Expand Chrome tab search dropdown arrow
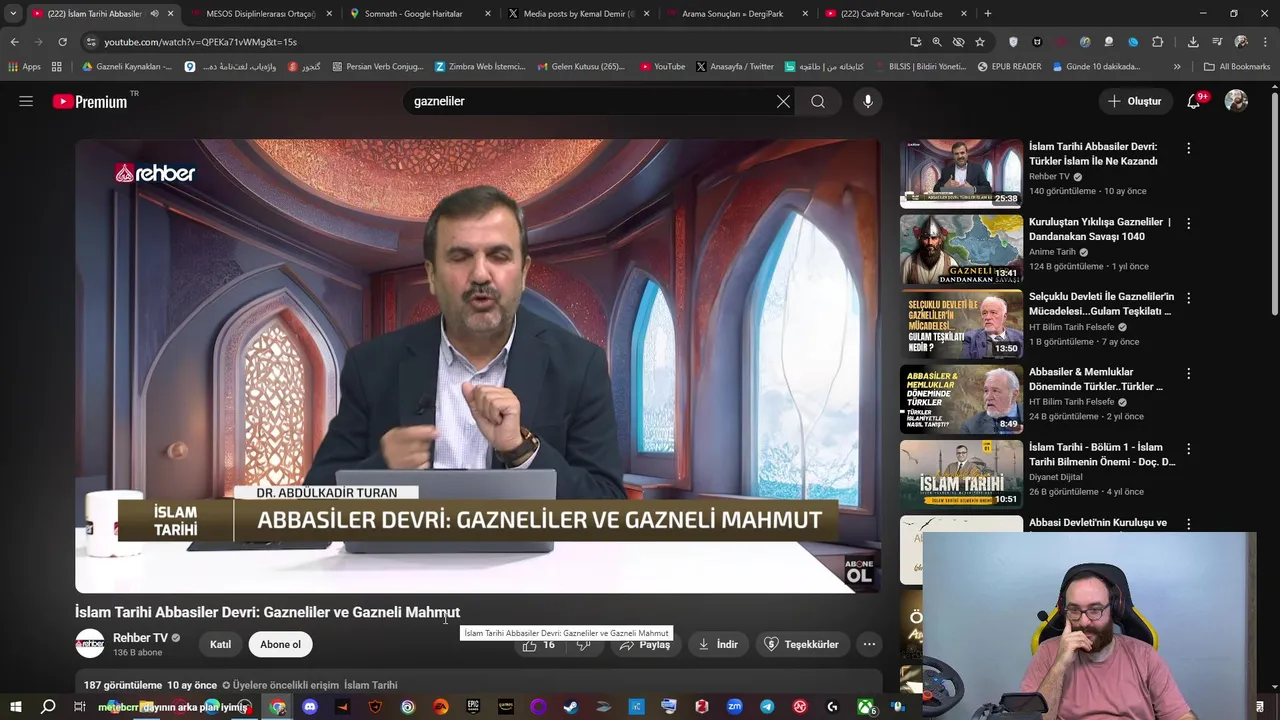The height and width of the screenshot is (720, 1280). click(x=13, y=13)
